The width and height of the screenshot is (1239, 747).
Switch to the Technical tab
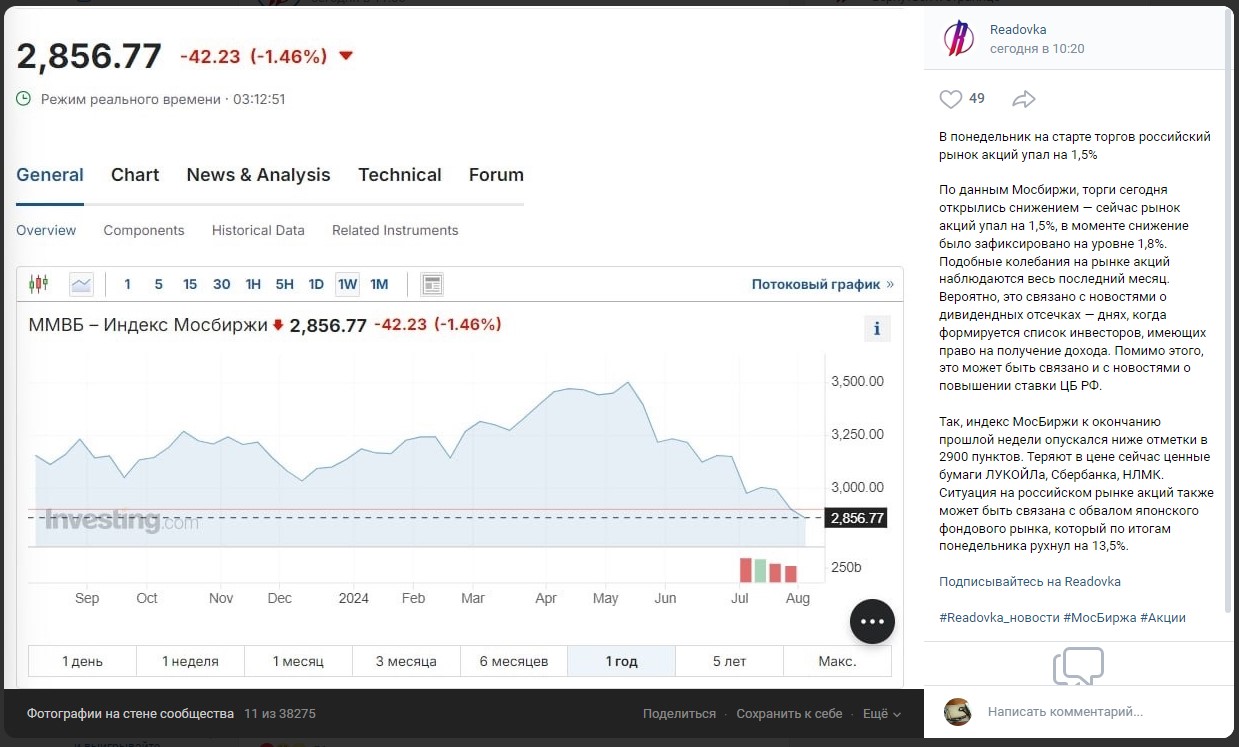coord(400,175)
